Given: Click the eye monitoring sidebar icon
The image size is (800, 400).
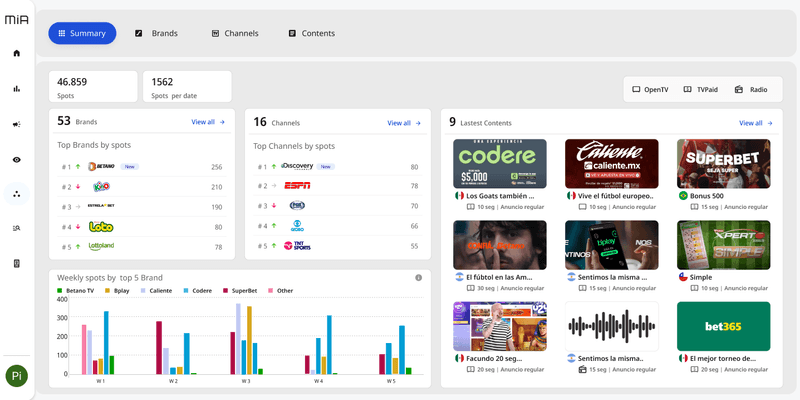Looking at the screenshot, I should [x=17, y=160].
